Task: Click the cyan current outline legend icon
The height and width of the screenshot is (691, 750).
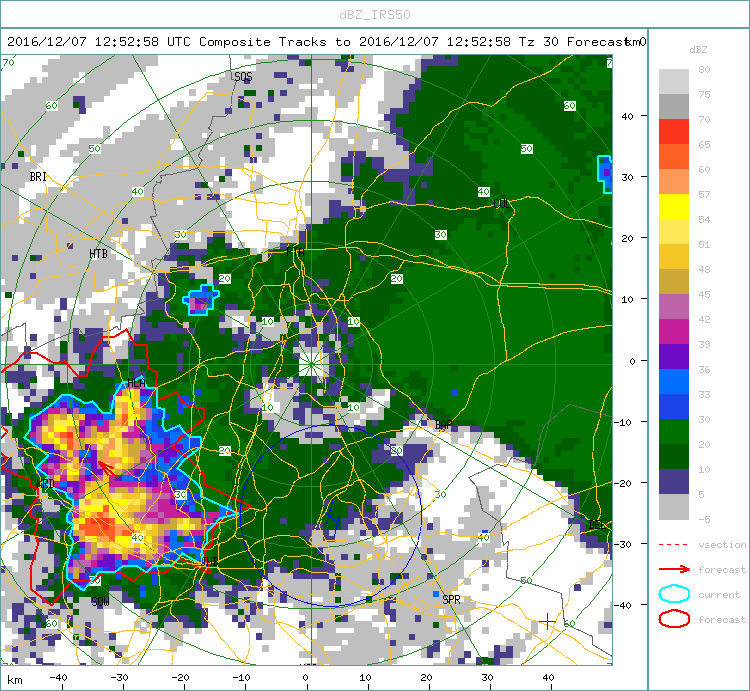Action: coord(674,594)
